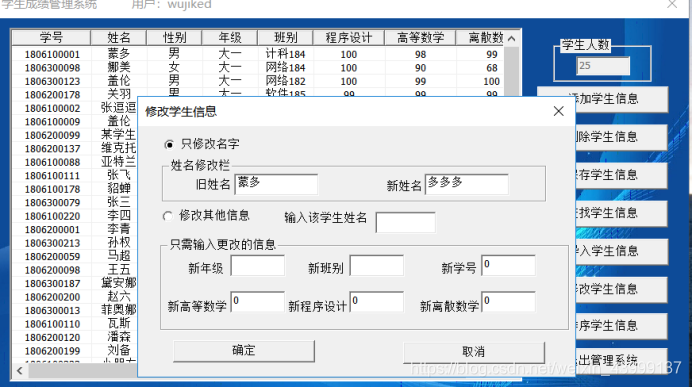Click the 班别 column header
Viewport: 692px width, 387px height.
pos(286,38)
